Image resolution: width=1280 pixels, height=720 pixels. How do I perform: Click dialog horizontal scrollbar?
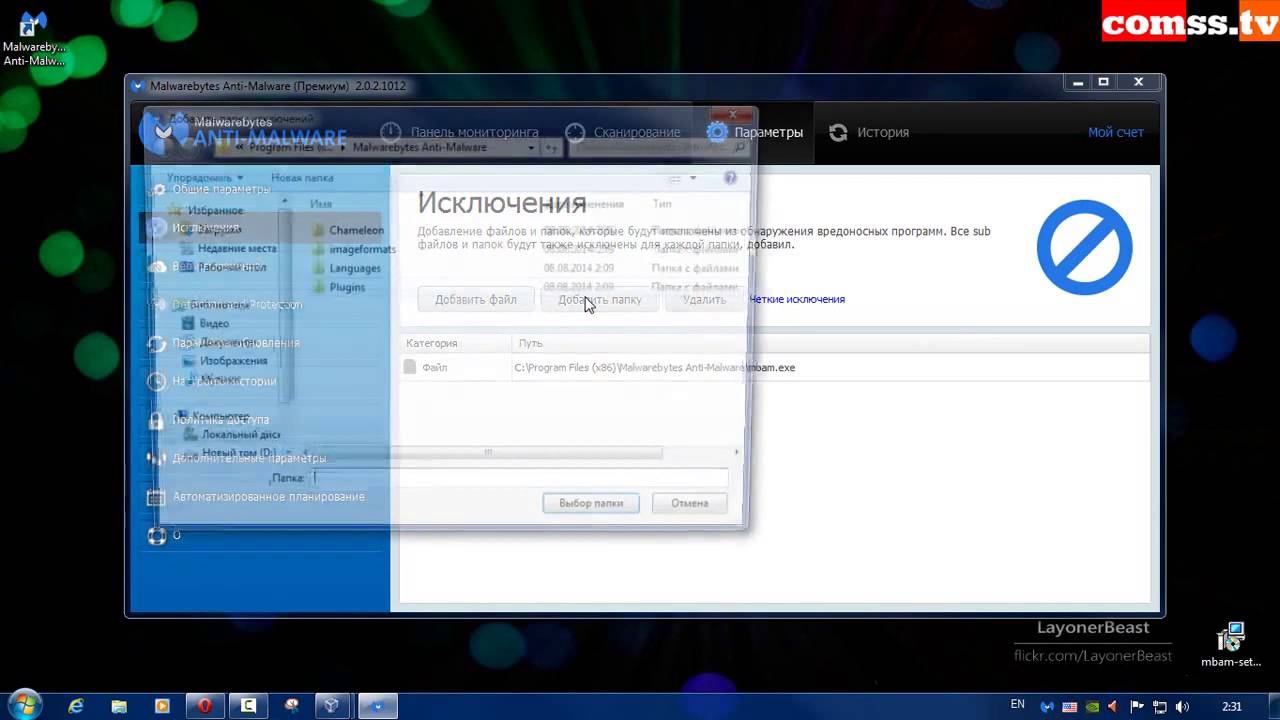(x=488, y=452)
